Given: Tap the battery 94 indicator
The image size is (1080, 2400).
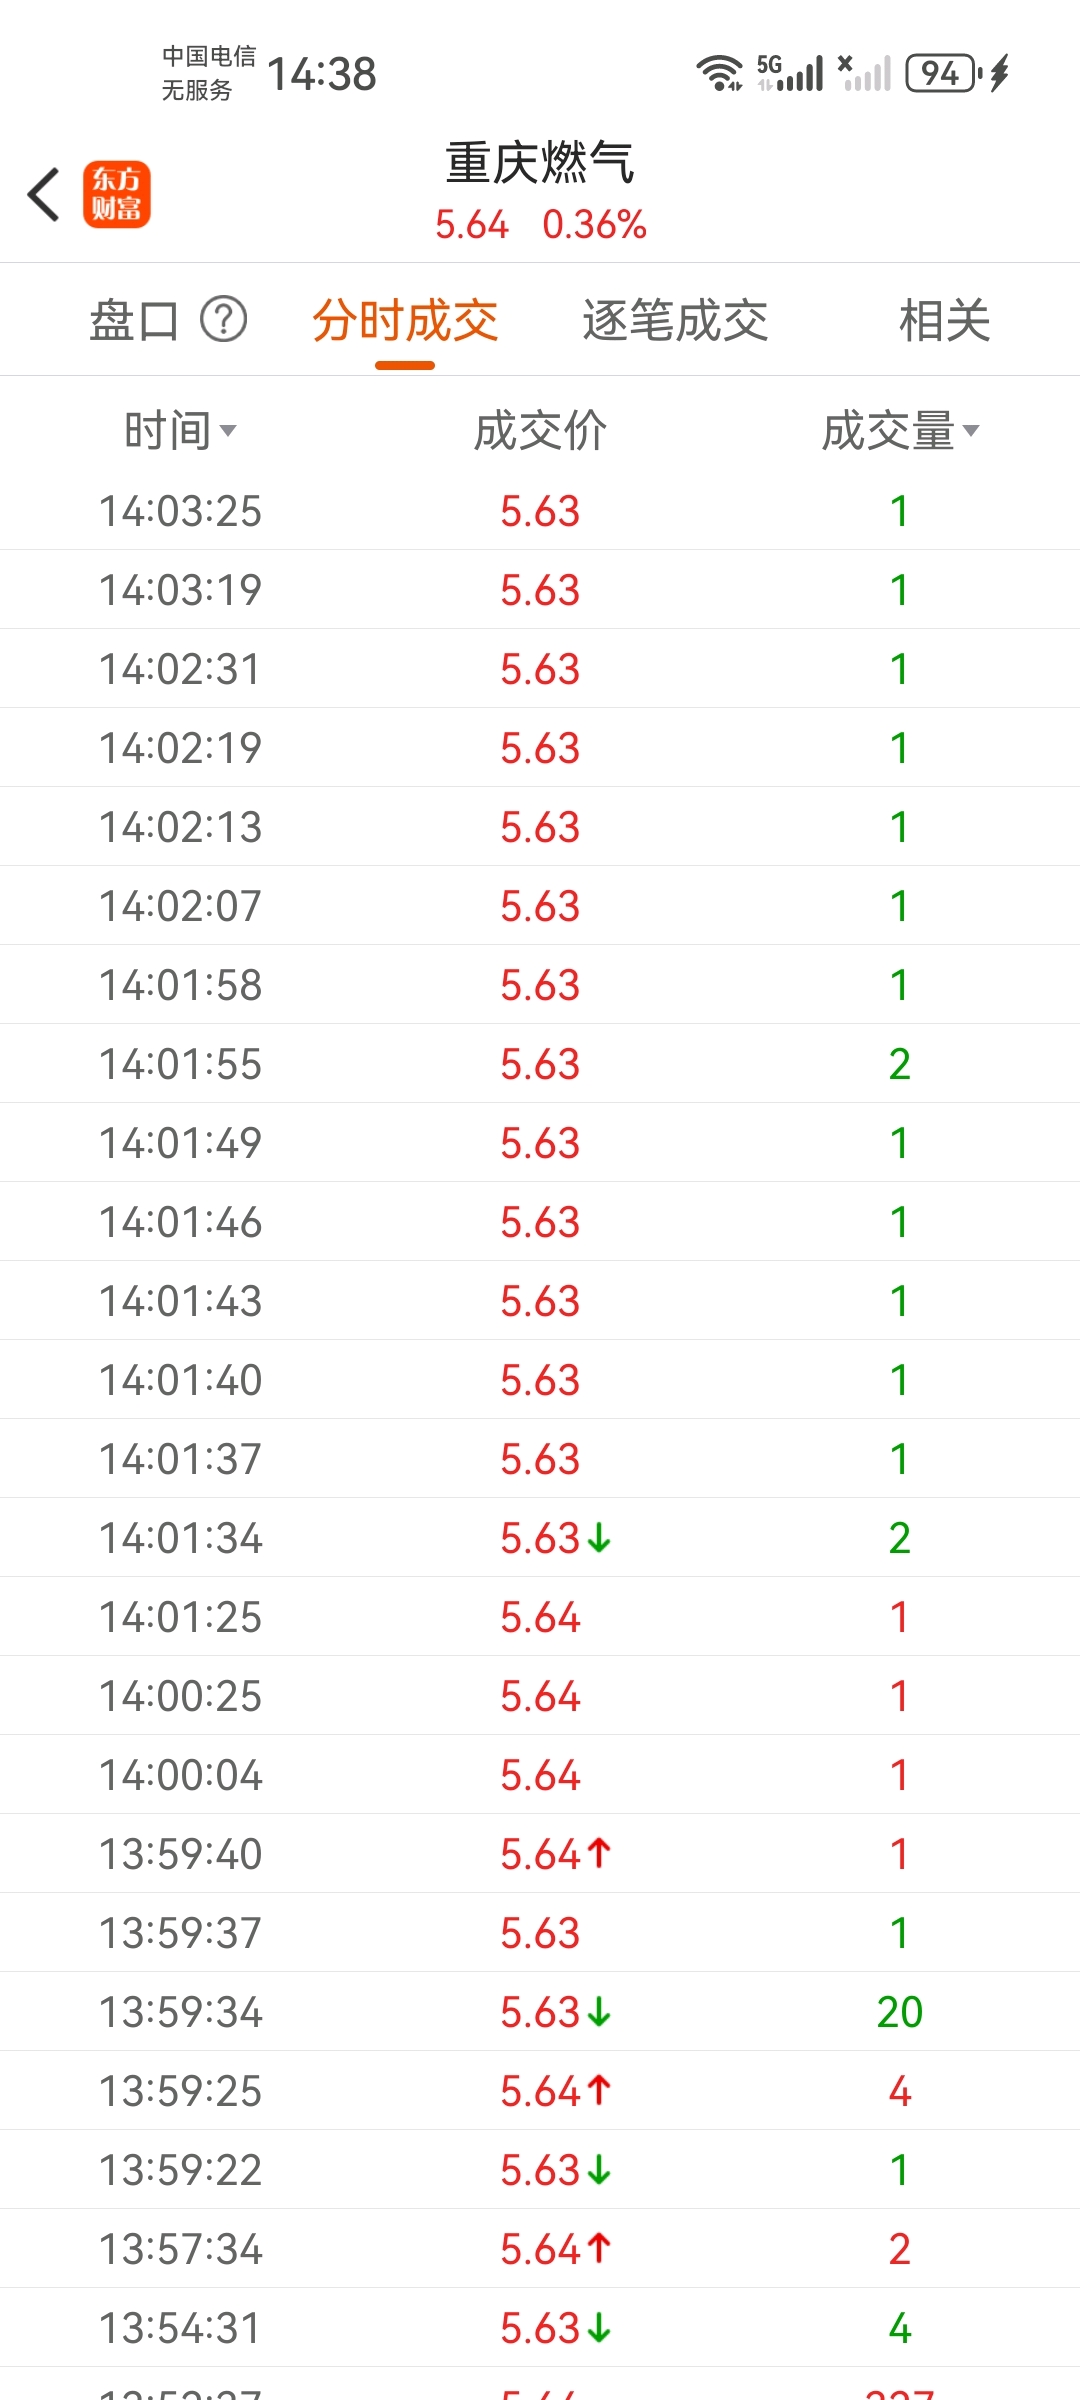Looking at the screenshot, I should point(940,73).
